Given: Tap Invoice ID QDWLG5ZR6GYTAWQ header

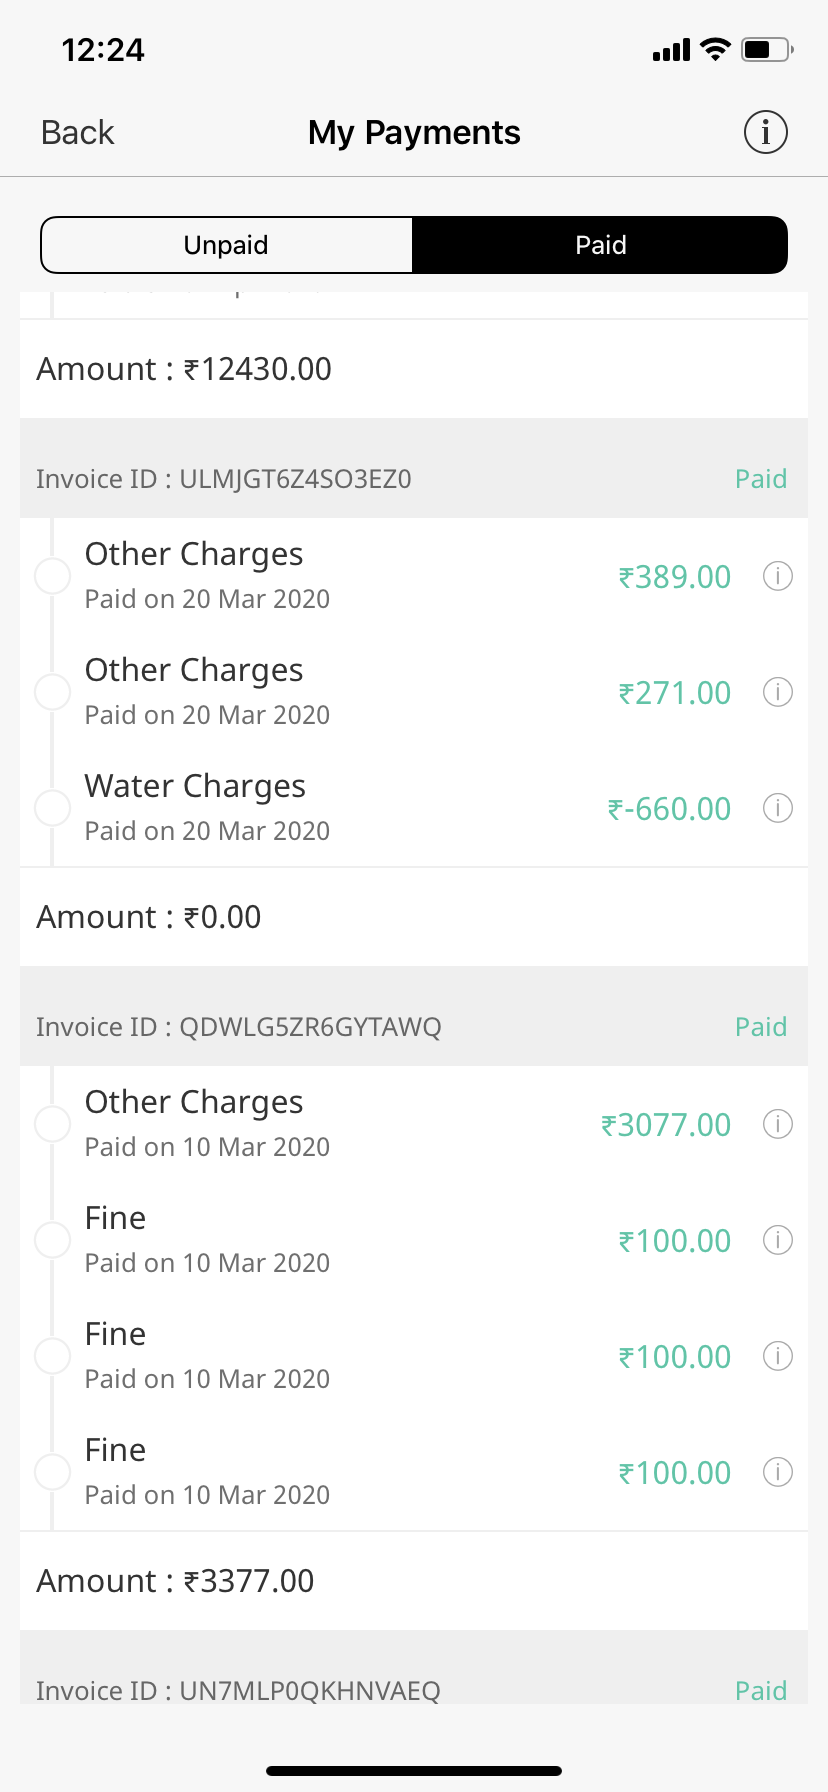Looking at the screenshot, I should (x=239, y=1027).
